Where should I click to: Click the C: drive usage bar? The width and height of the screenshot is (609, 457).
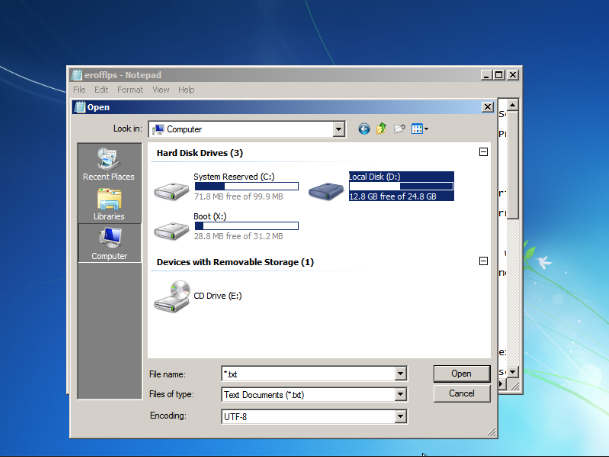pos(247,186)
